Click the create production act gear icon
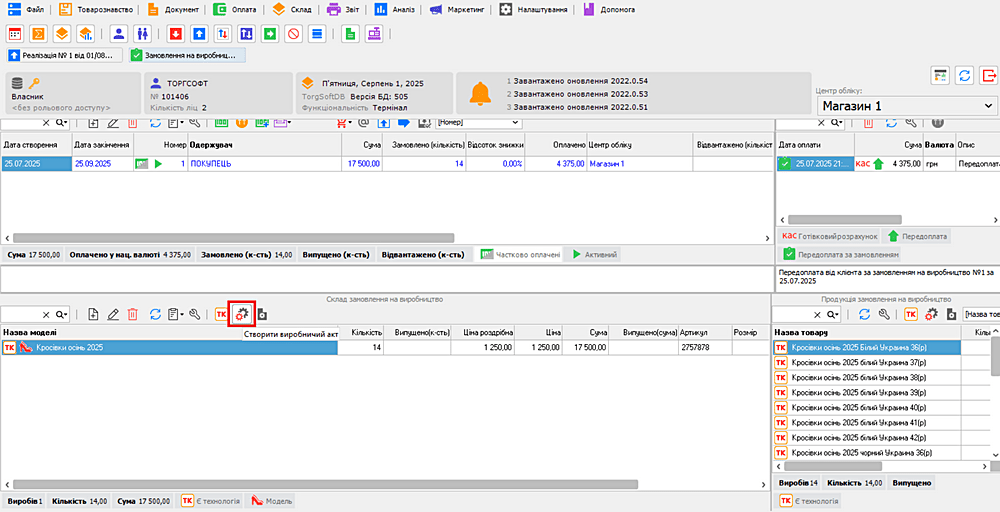 (x=241, y=314)
